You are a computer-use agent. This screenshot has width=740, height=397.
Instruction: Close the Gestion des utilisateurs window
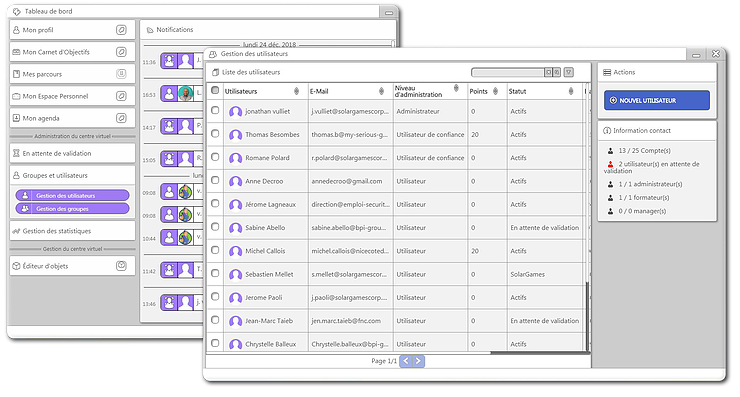coord(716,54)
